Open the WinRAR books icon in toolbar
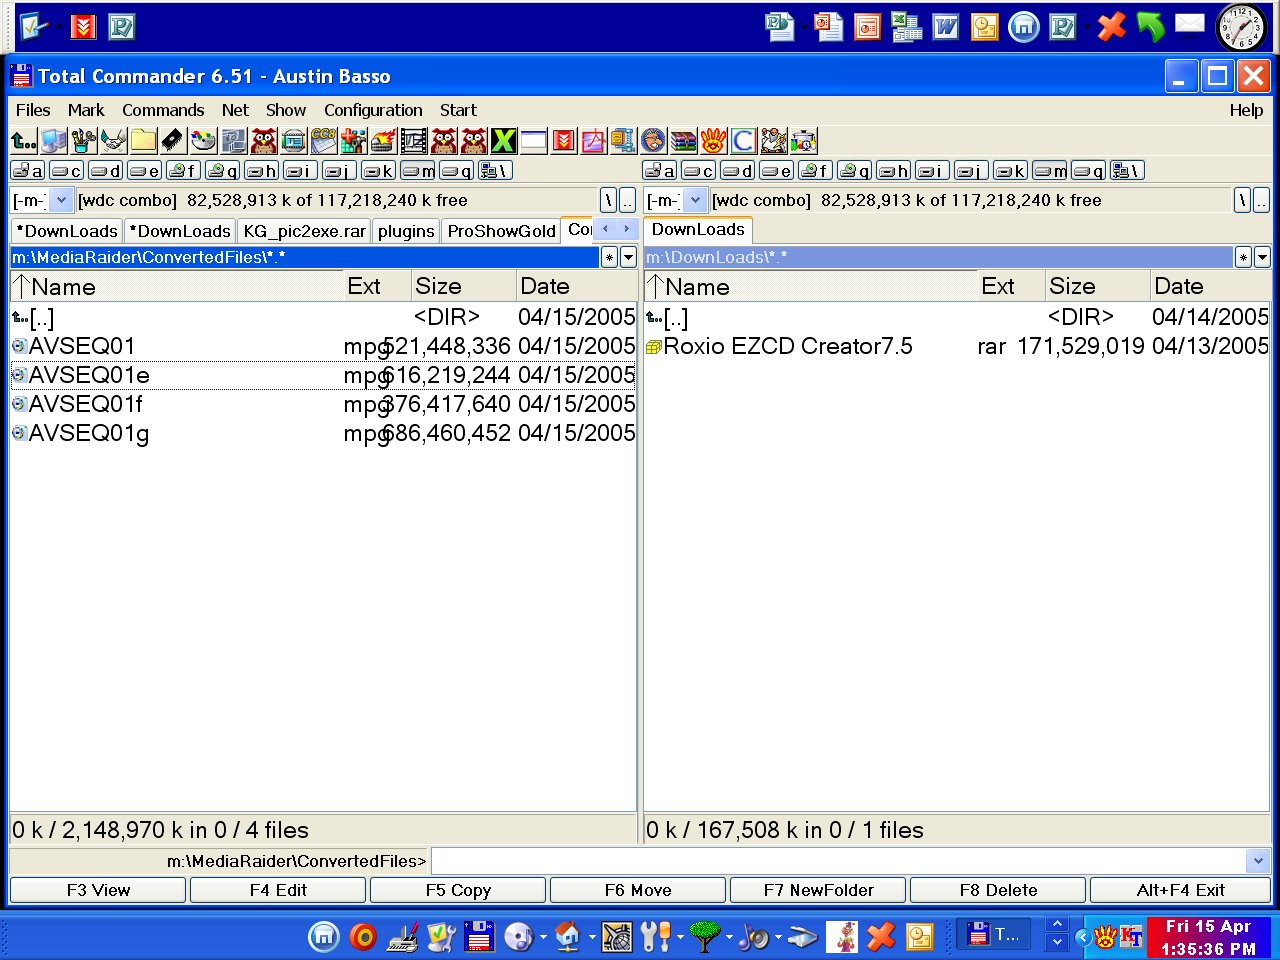The image size is (1280, 960). (x=683, y=141)
